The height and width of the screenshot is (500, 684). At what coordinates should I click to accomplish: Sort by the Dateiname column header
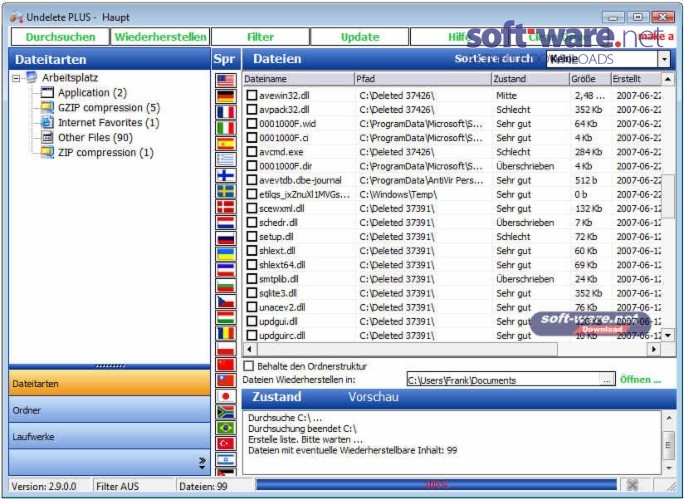pos(298,79)
